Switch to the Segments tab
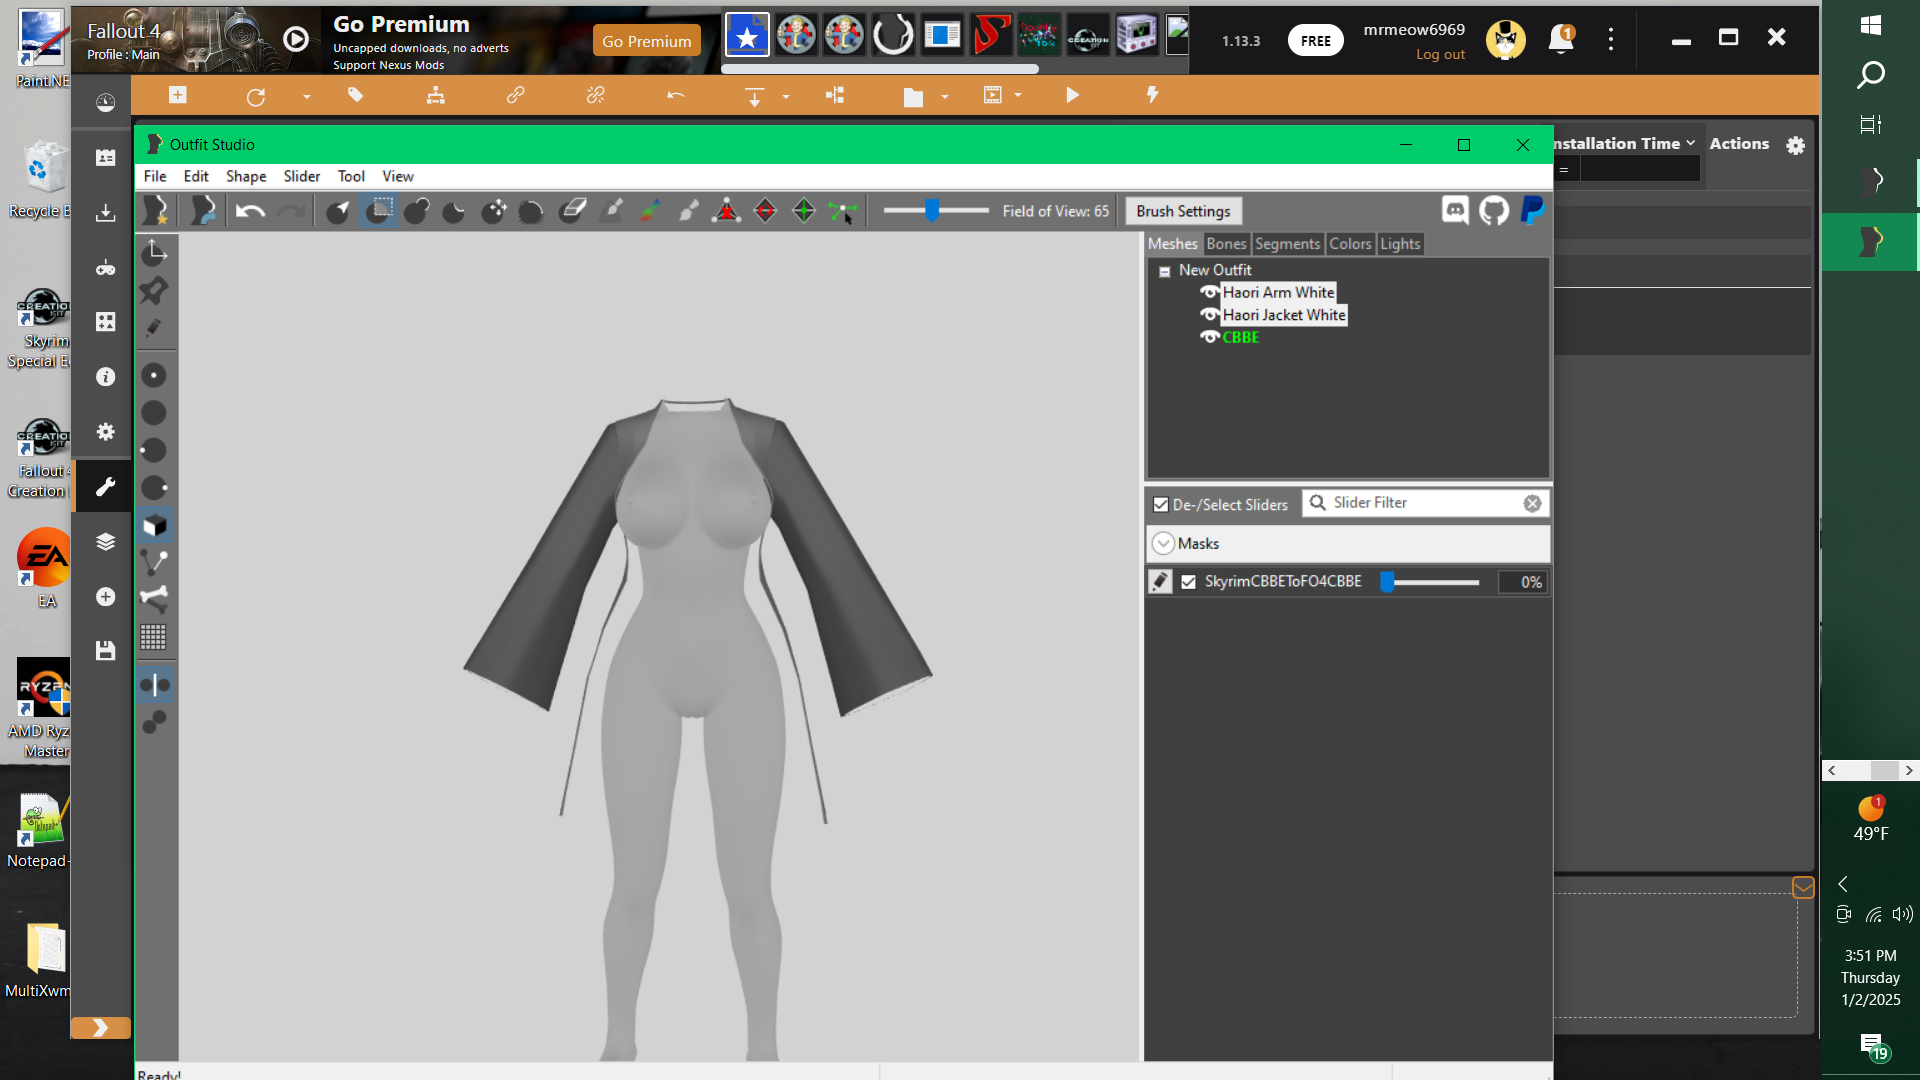1920x1080 pixels. [x=1288, y=243]
